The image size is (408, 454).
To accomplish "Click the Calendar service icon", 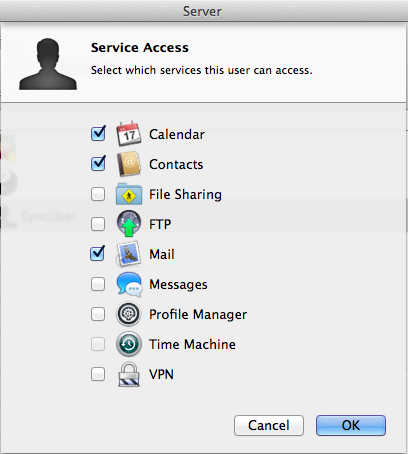I will [x=129, y=134].
